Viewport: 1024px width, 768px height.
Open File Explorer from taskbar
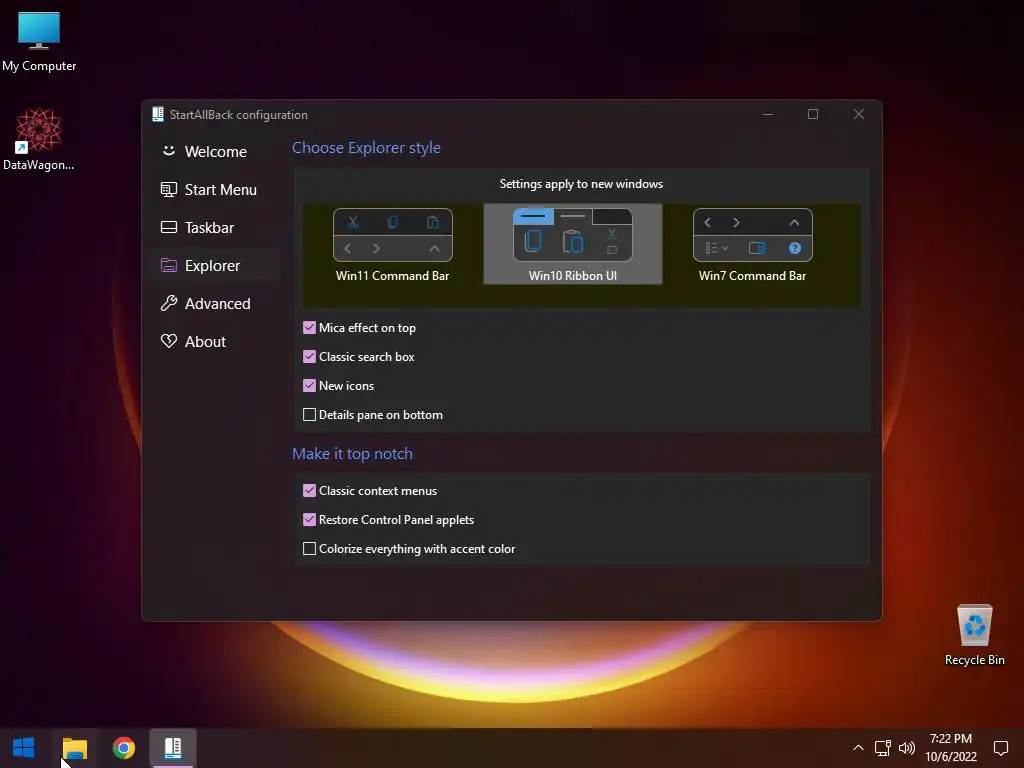pos(74,748)
